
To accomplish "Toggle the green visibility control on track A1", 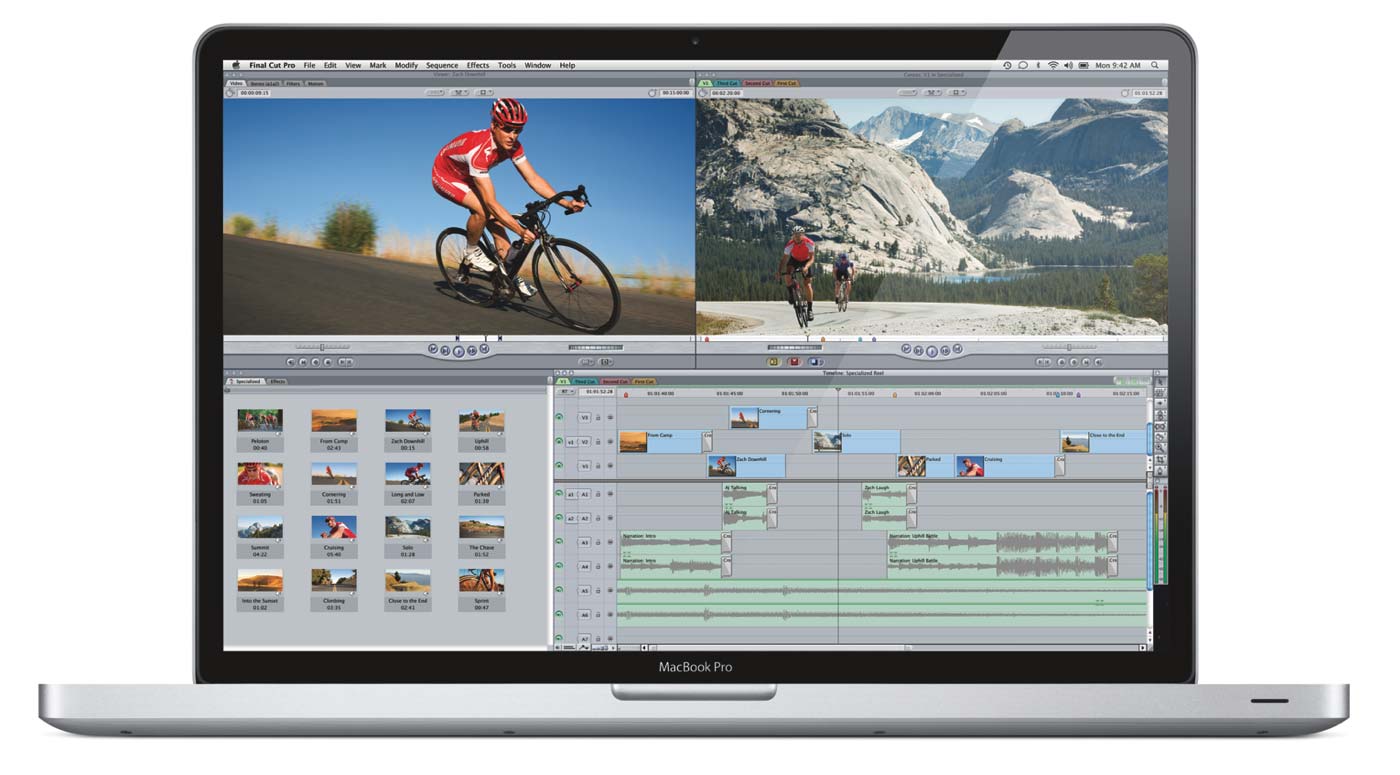I will (558, 492).
